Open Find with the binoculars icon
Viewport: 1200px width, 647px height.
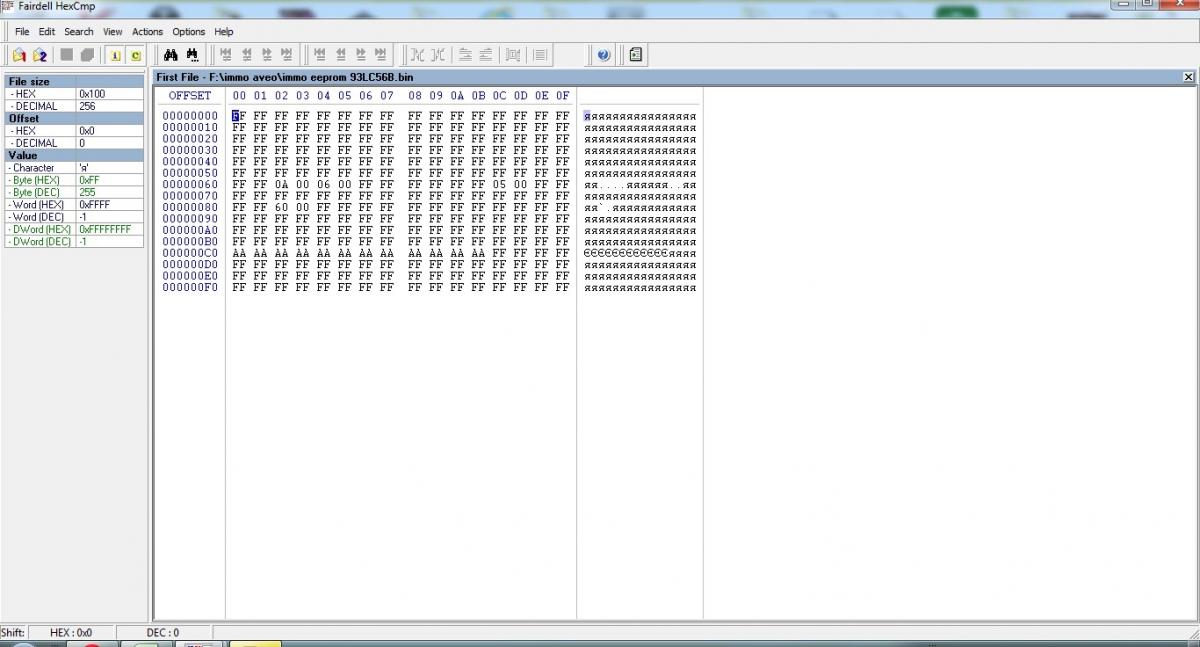pyautogui.click(x=171, y=55)
